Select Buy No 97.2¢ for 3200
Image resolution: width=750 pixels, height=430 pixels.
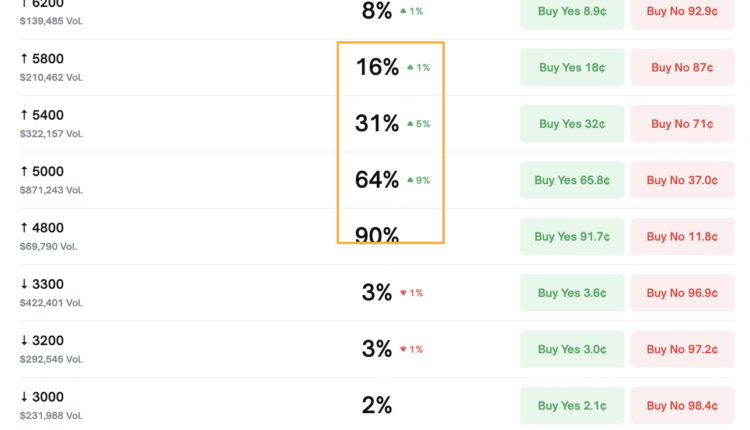pyautogui.click(x=682, y=349)
